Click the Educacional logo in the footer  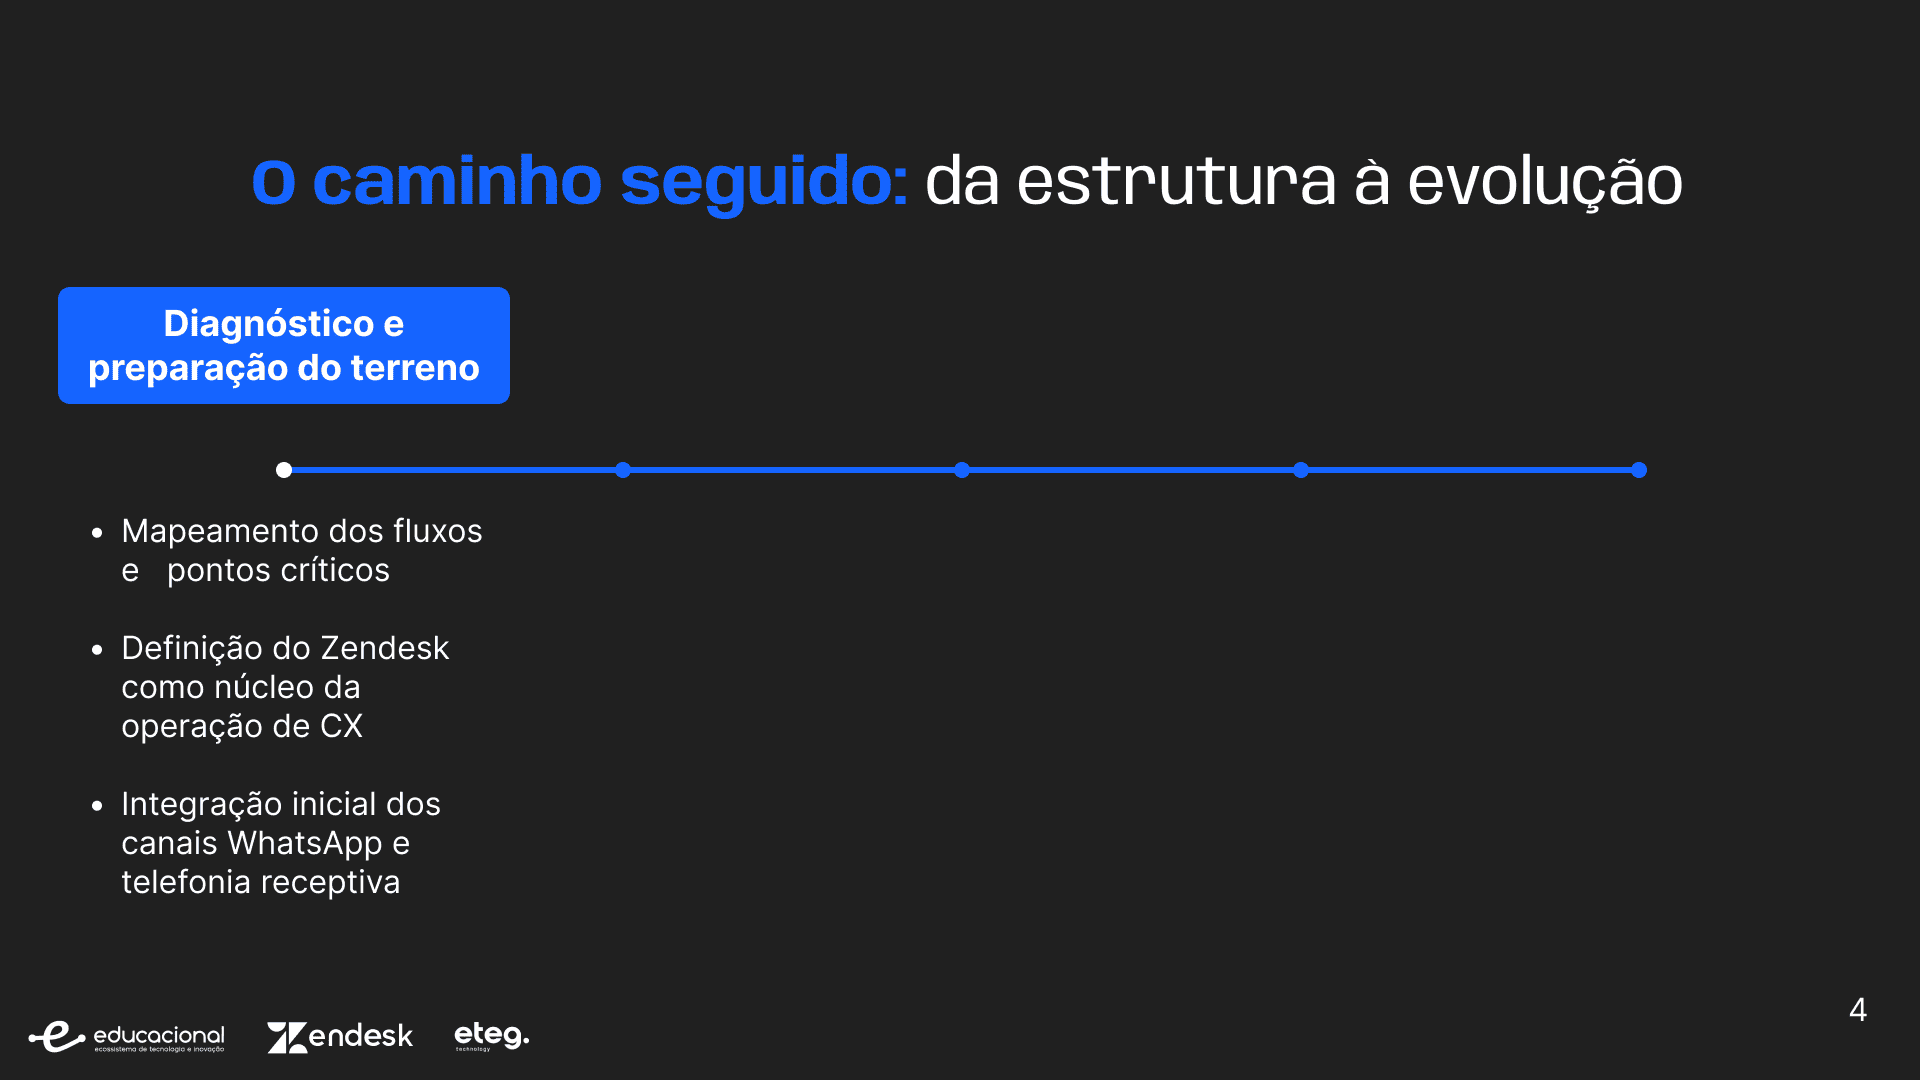127,1037
